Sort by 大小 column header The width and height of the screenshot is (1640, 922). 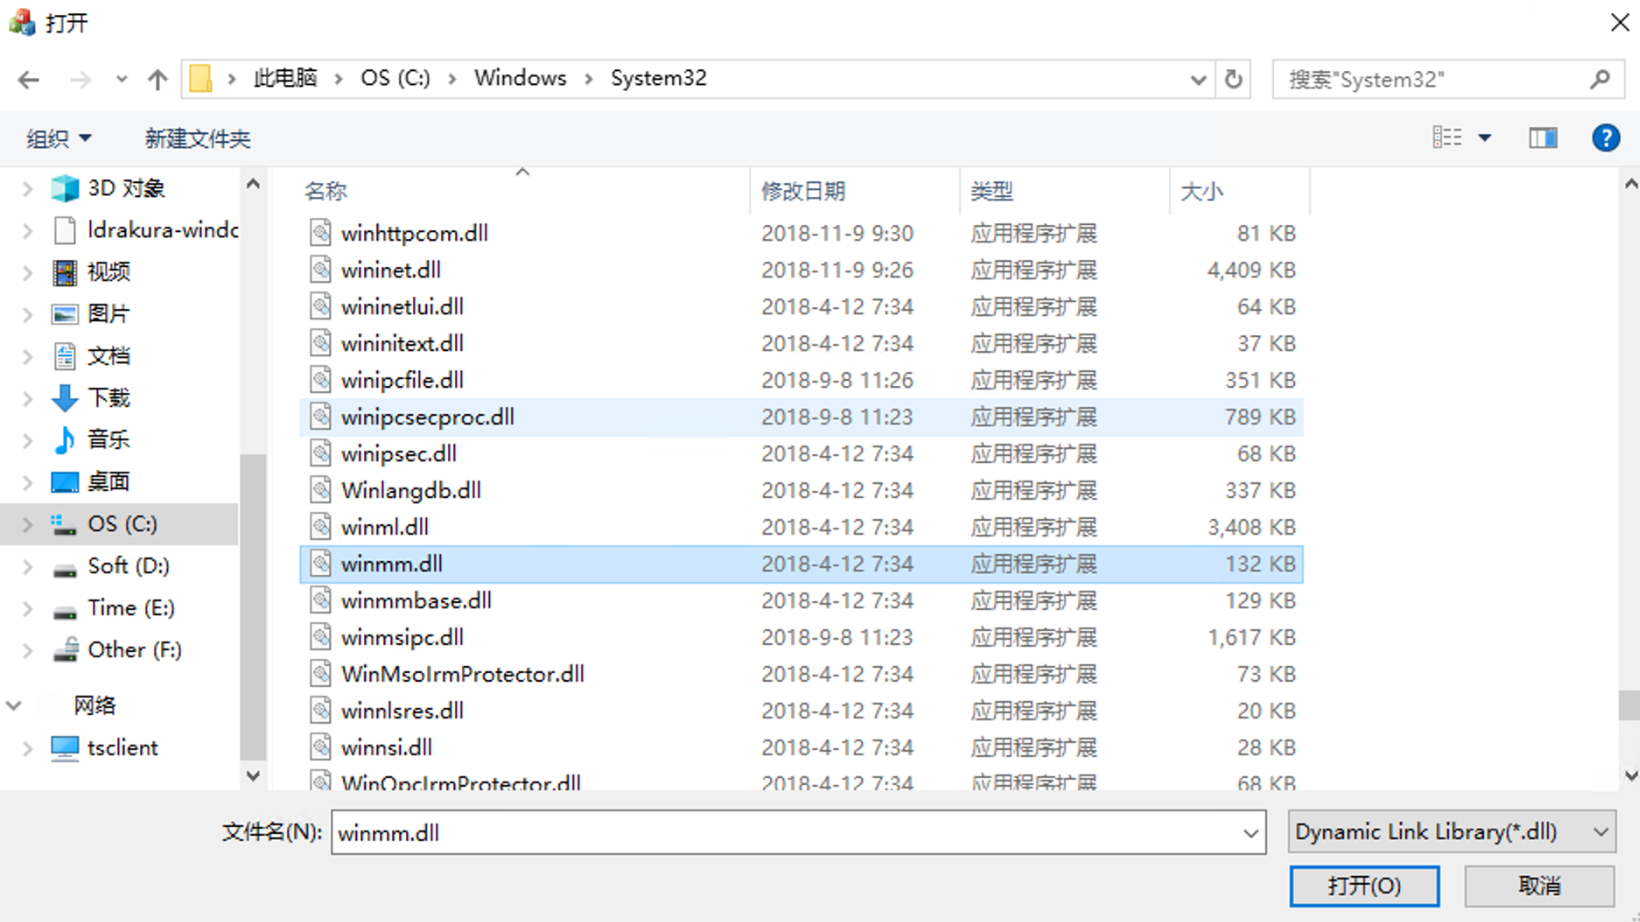pos(1239,191)
